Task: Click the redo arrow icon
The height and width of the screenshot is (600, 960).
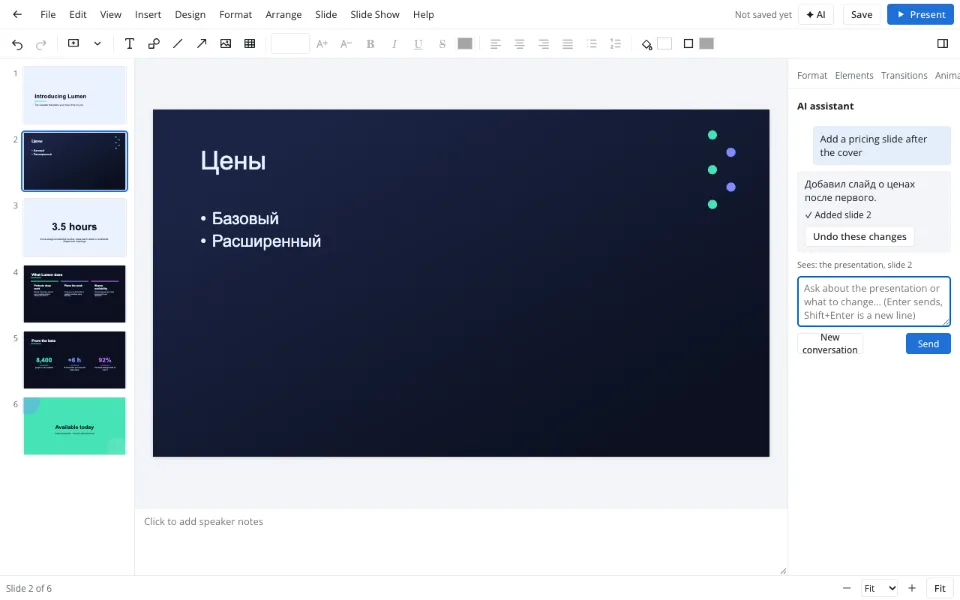Action: pyautogui.click(x=41, y=44)
